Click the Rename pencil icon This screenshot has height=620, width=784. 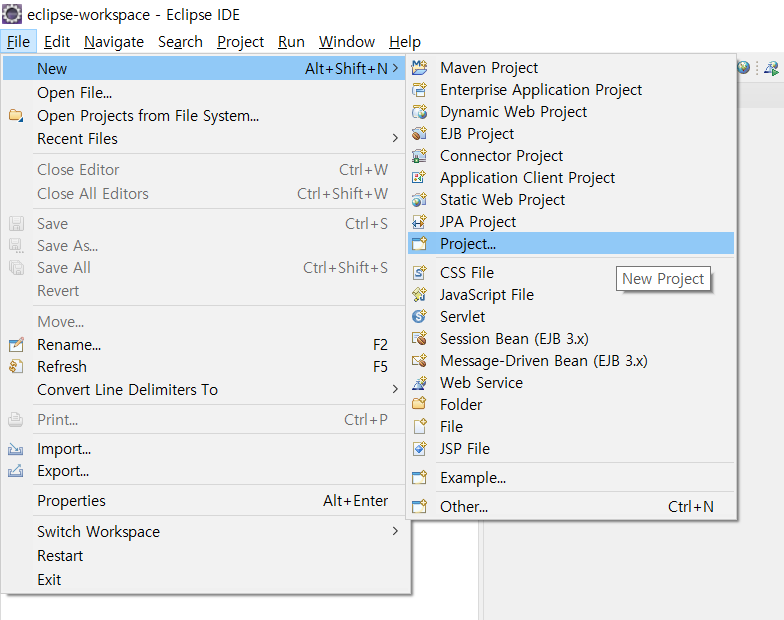(16, 344)
